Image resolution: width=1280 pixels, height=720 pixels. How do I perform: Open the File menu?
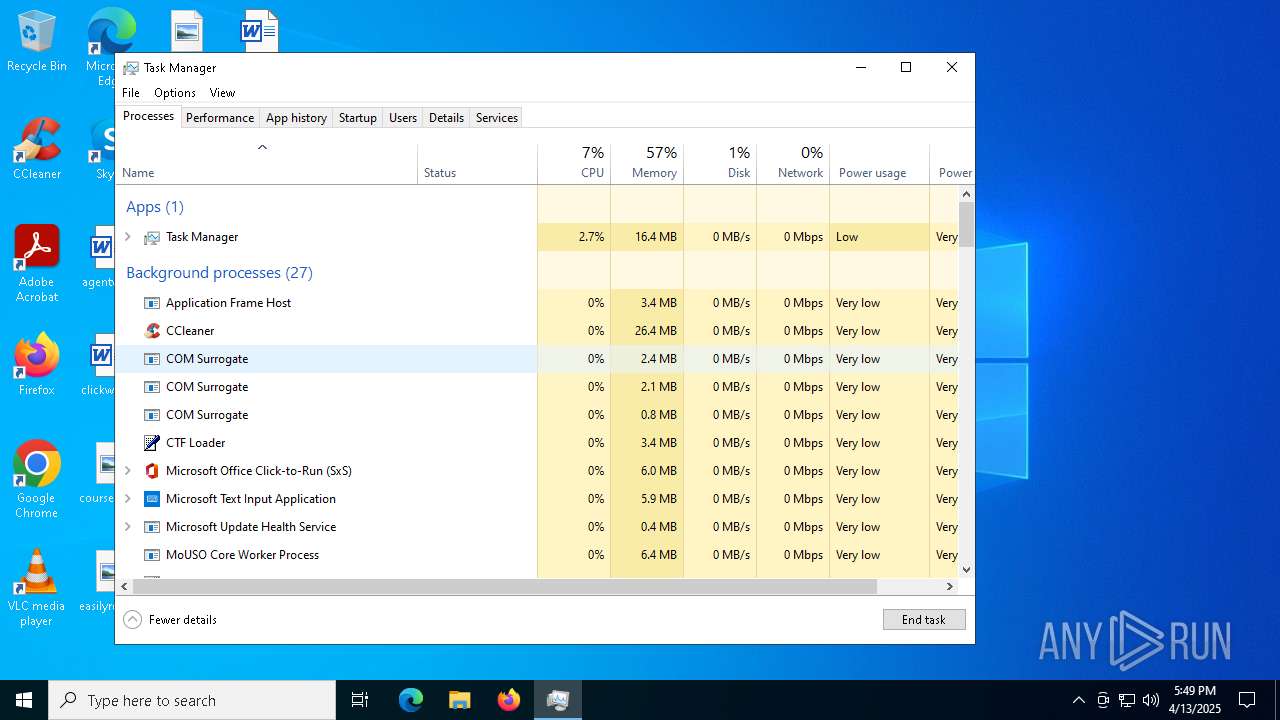click(x=131, y=93)
